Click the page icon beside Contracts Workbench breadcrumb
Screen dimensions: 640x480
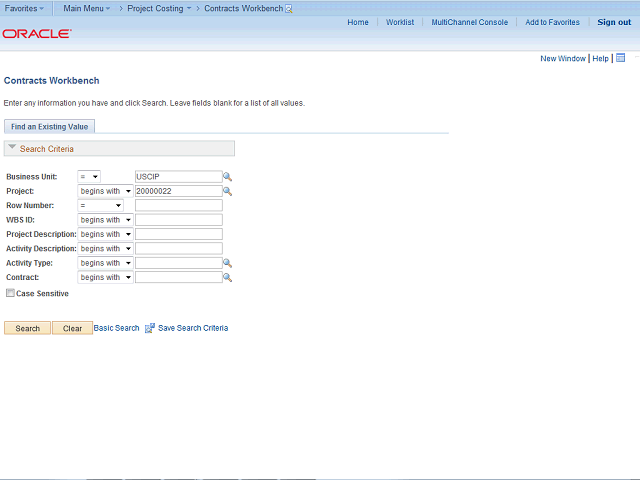coord(289,9)
